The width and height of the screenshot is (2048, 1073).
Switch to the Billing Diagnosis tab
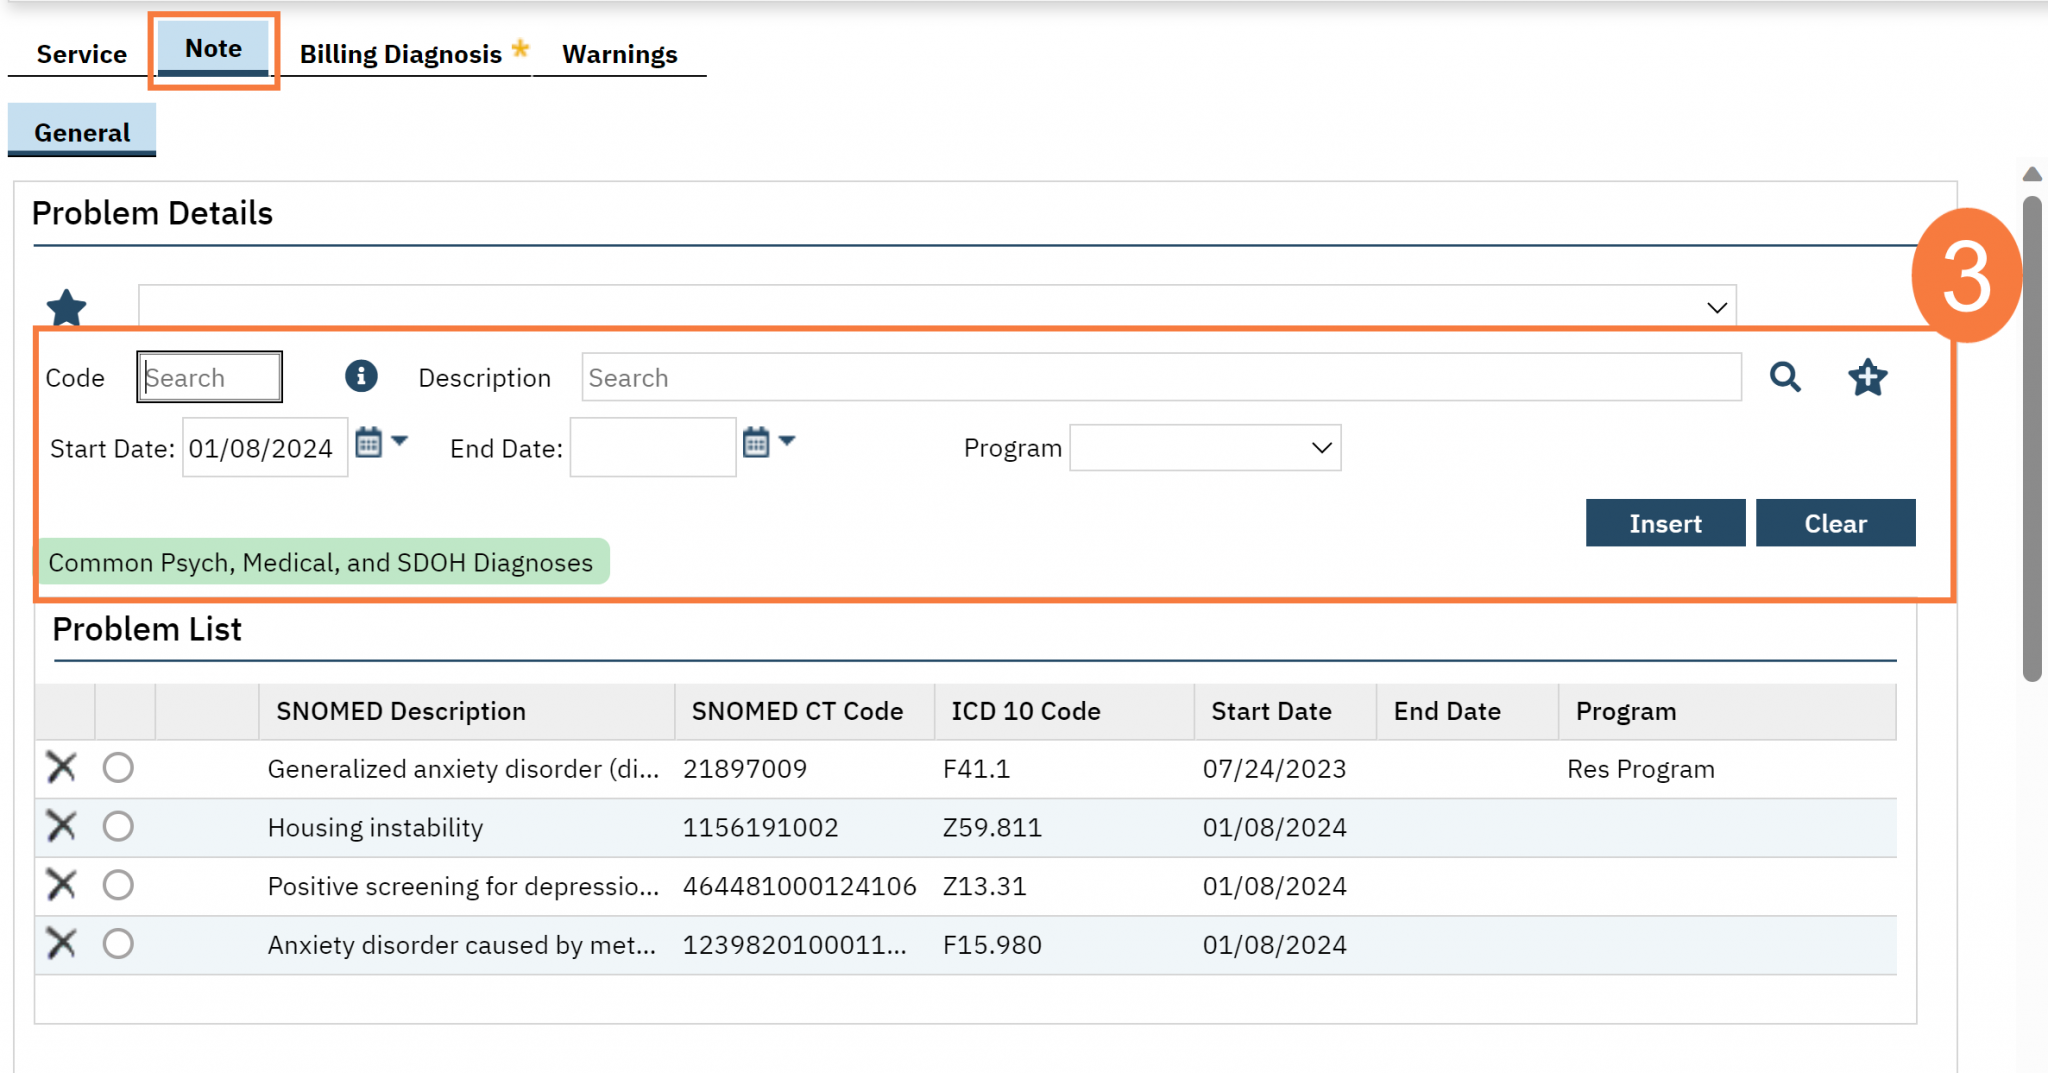pyautogui.click(x=401, y=54)
